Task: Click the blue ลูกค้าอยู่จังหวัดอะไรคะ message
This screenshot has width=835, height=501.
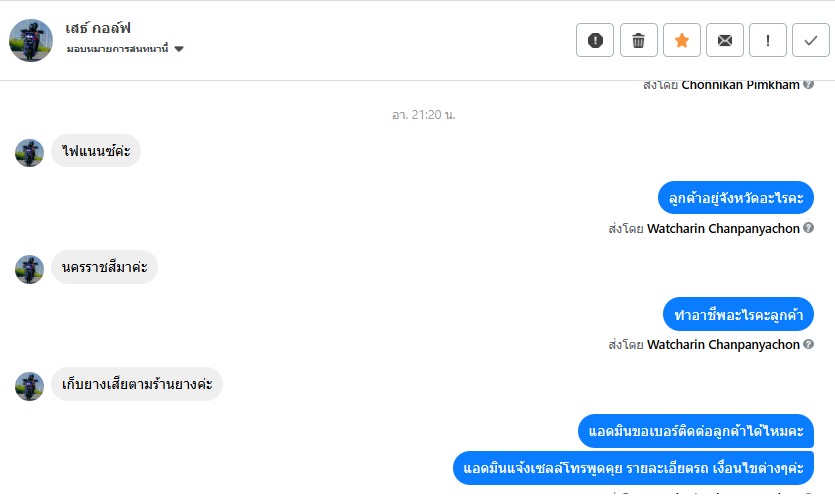Action: (x=736, y=198)
